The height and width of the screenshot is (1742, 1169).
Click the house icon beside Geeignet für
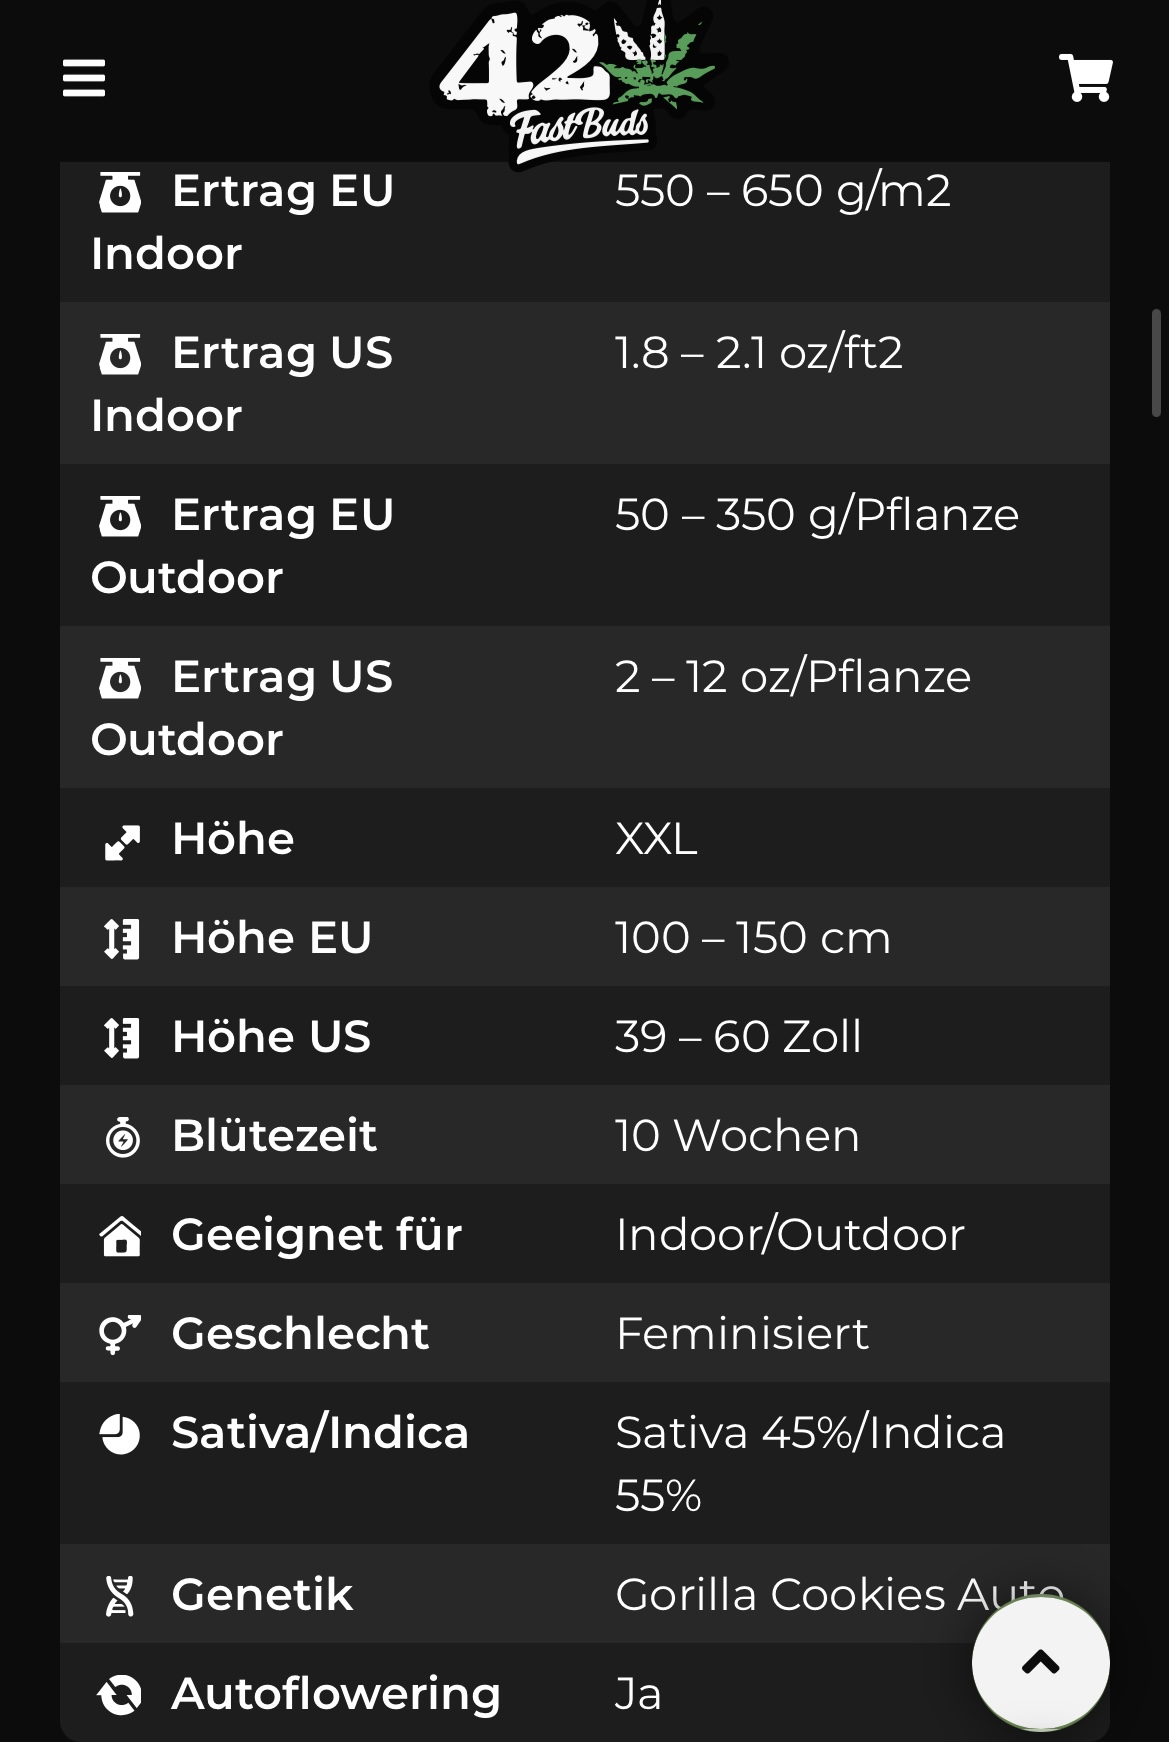121,1236
